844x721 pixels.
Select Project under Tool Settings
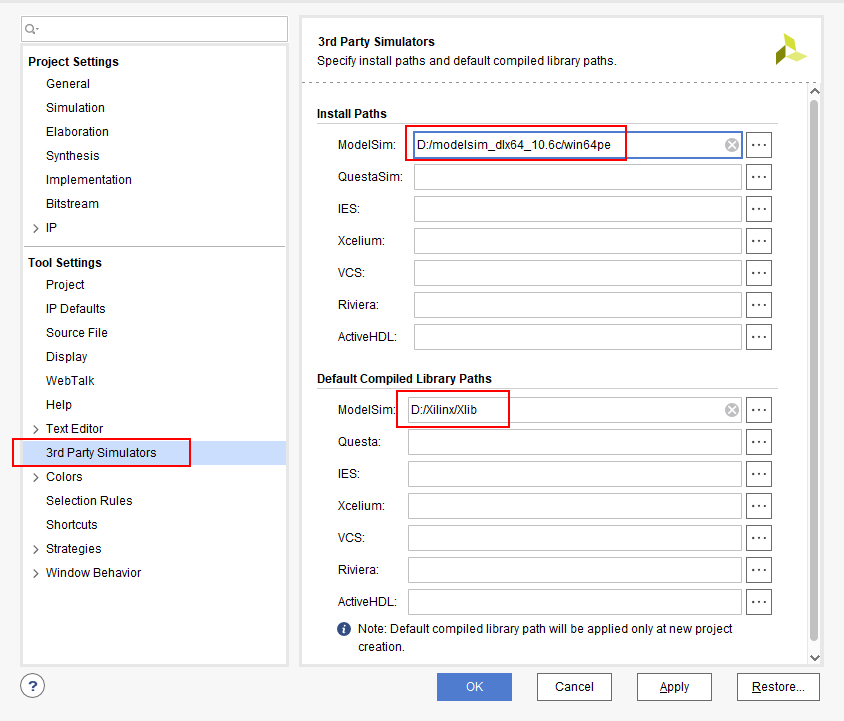(x=65, y=285)
